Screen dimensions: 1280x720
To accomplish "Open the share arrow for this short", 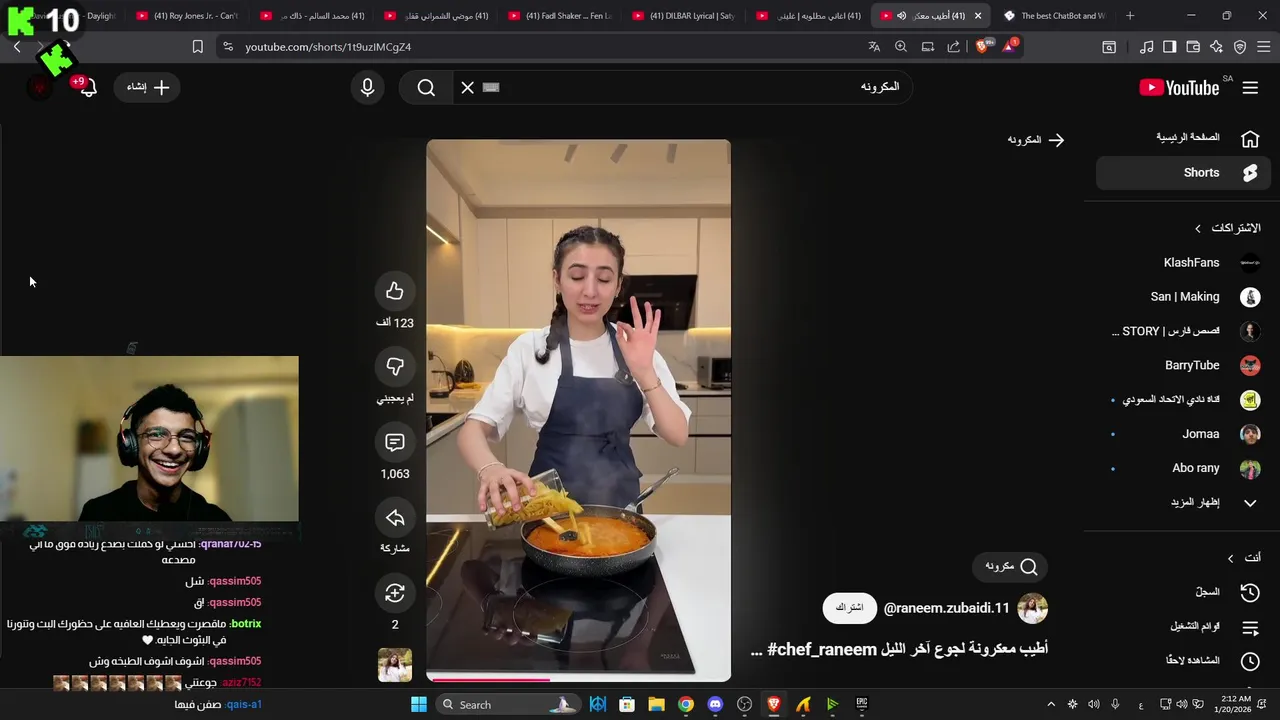I will pyautogui.click(x=395, y=517).
